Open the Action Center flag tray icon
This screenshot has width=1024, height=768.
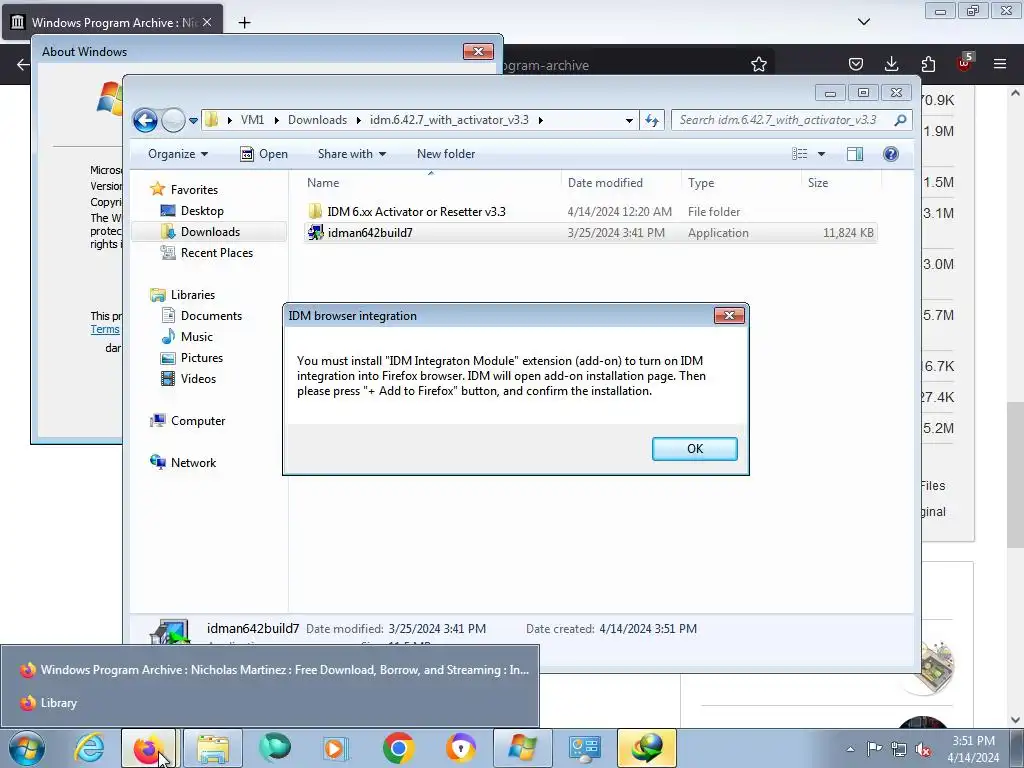[x=874, y=749]
